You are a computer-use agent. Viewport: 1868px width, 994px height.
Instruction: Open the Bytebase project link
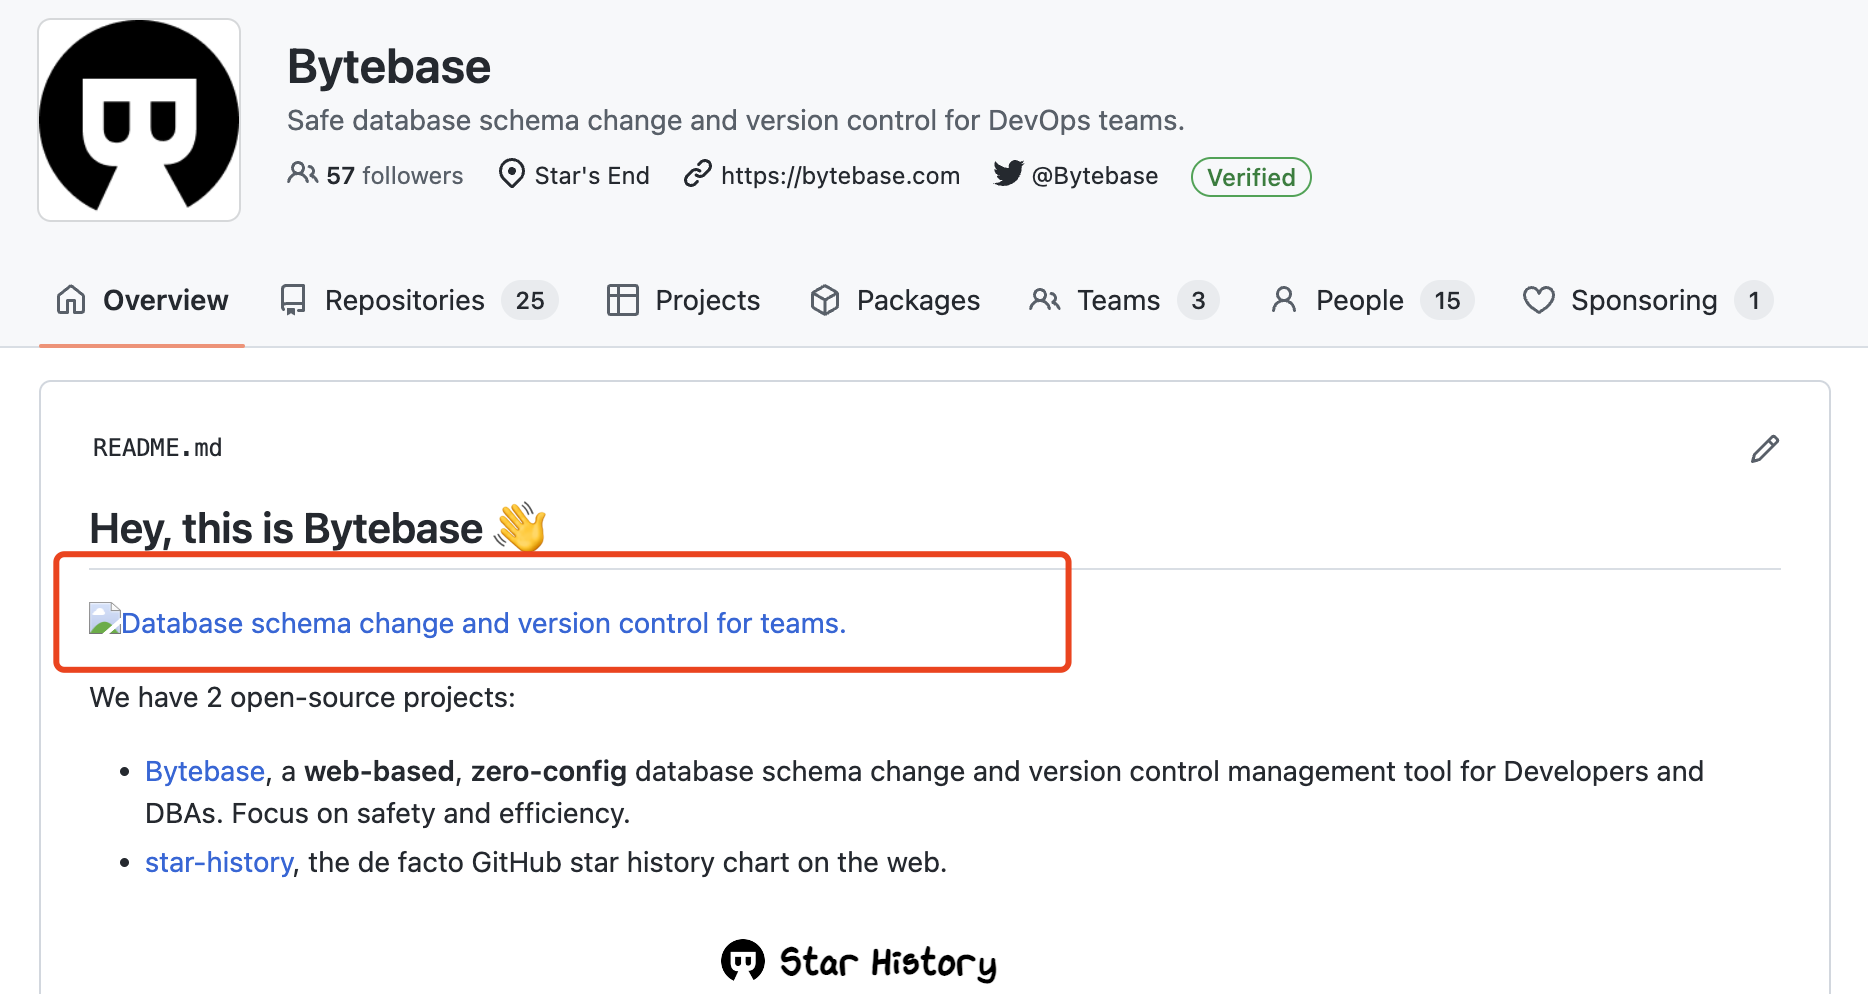point(205,771)
